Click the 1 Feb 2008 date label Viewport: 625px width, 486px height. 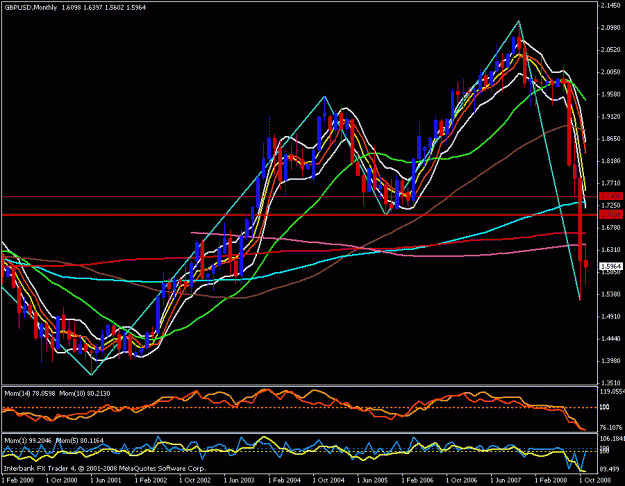click(550, 480)
